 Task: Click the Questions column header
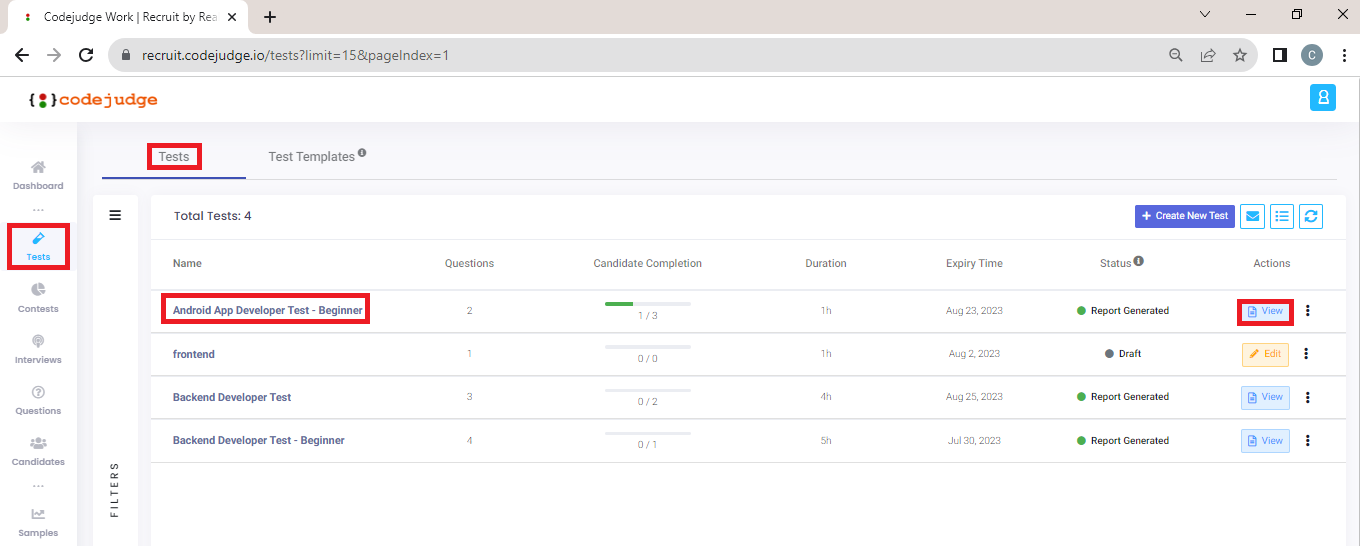pyautogui.click(x=469, y=264)
